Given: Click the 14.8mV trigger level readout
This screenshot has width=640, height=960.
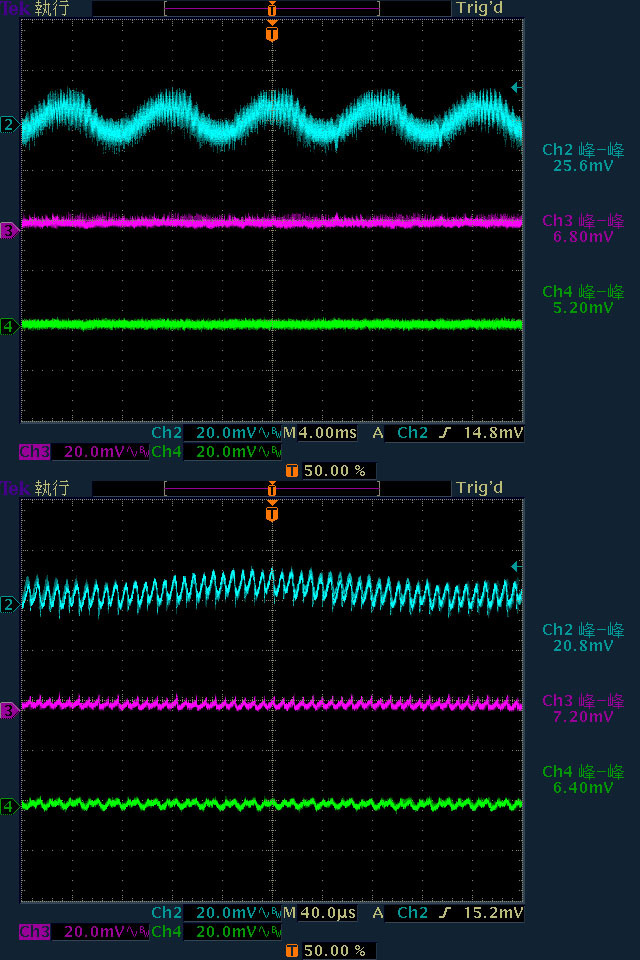Looking at the screenshot, I should (493, 433).
